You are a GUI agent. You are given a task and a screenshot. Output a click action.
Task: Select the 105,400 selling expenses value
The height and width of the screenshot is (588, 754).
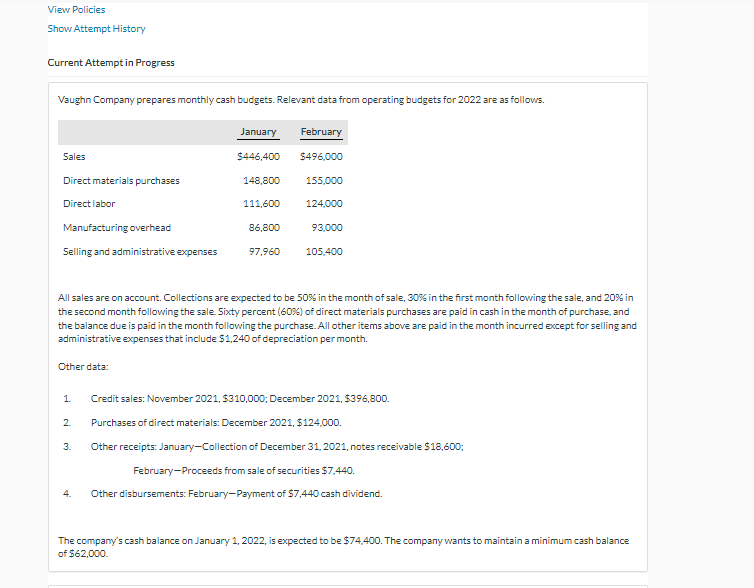pyautogui.click(x=324, y=252)
